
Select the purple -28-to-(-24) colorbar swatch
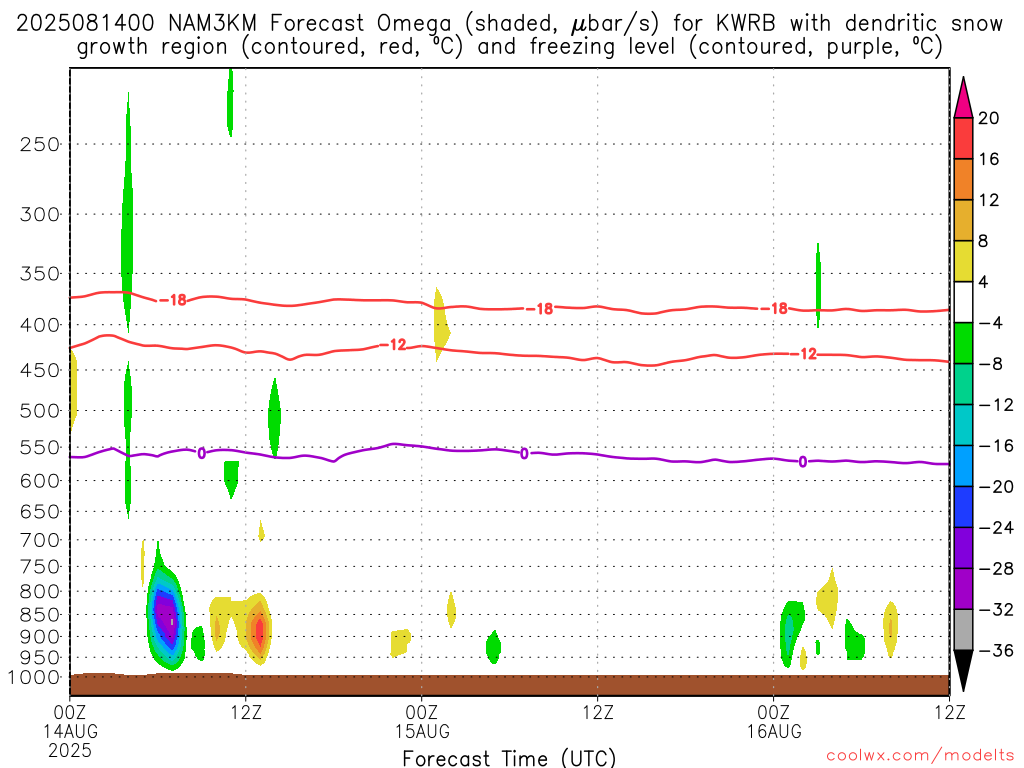tap(963, 548)
